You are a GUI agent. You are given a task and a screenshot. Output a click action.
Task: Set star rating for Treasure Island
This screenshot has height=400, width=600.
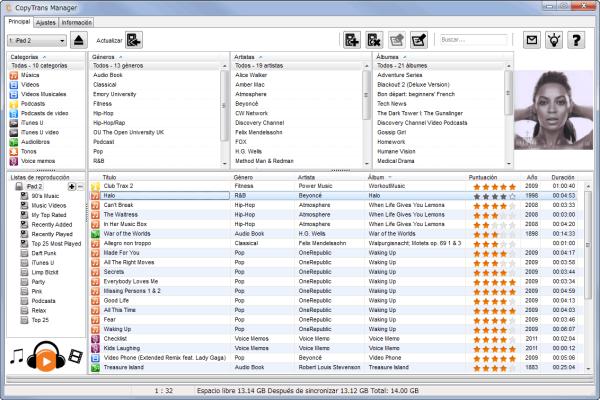click(494, 368)
